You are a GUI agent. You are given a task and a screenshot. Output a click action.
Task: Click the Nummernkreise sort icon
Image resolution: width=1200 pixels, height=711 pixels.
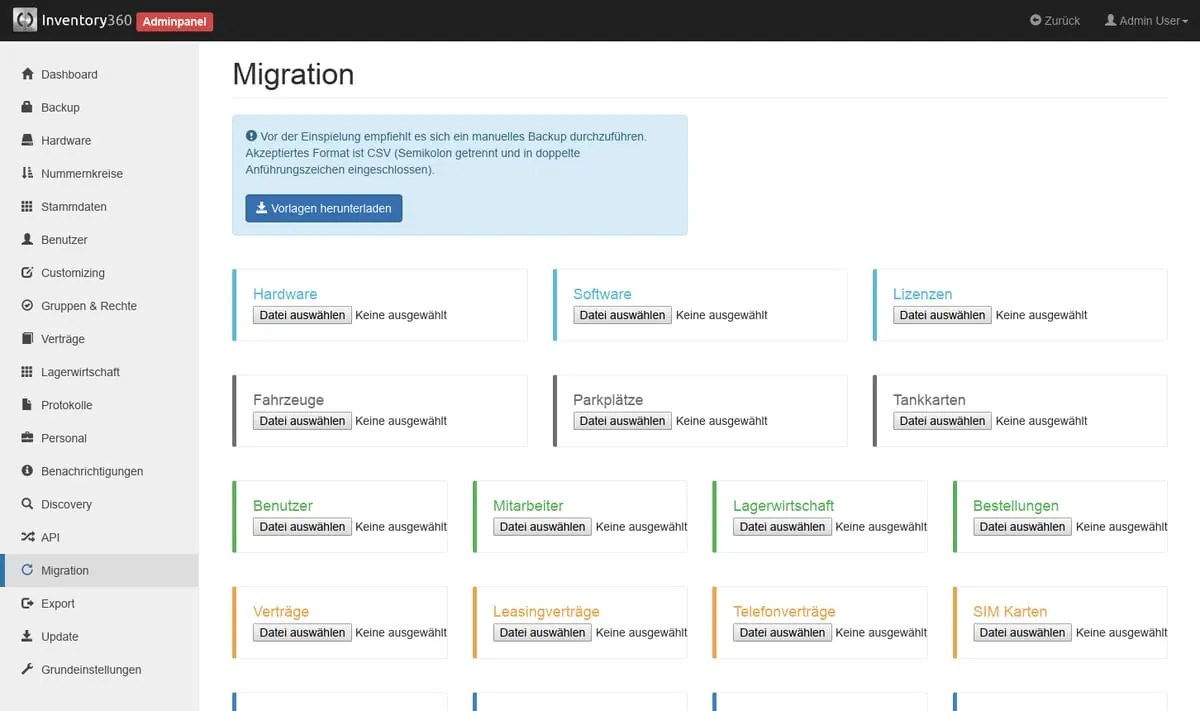click(x=27, y=173)
